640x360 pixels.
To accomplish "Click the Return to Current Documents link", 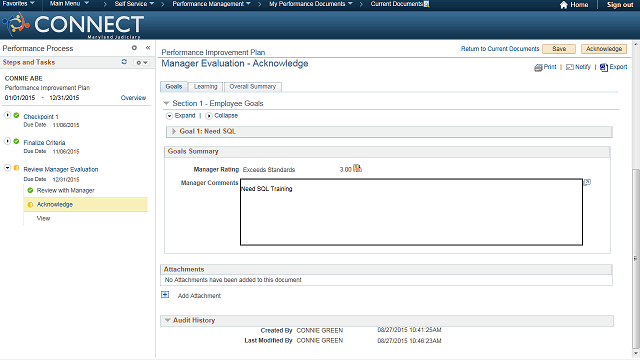I will (x=500, y=49).
